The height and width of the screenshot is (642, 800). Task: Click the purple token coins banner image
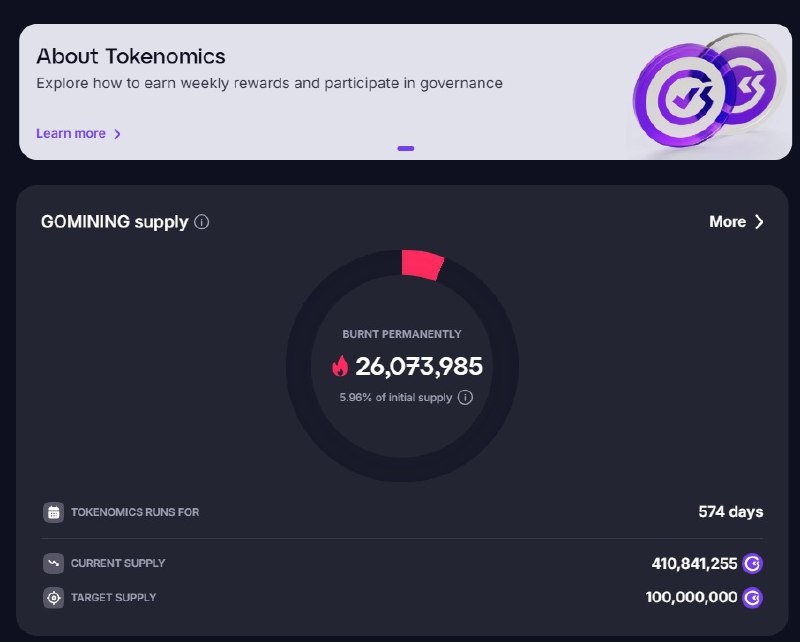point(708,92)
